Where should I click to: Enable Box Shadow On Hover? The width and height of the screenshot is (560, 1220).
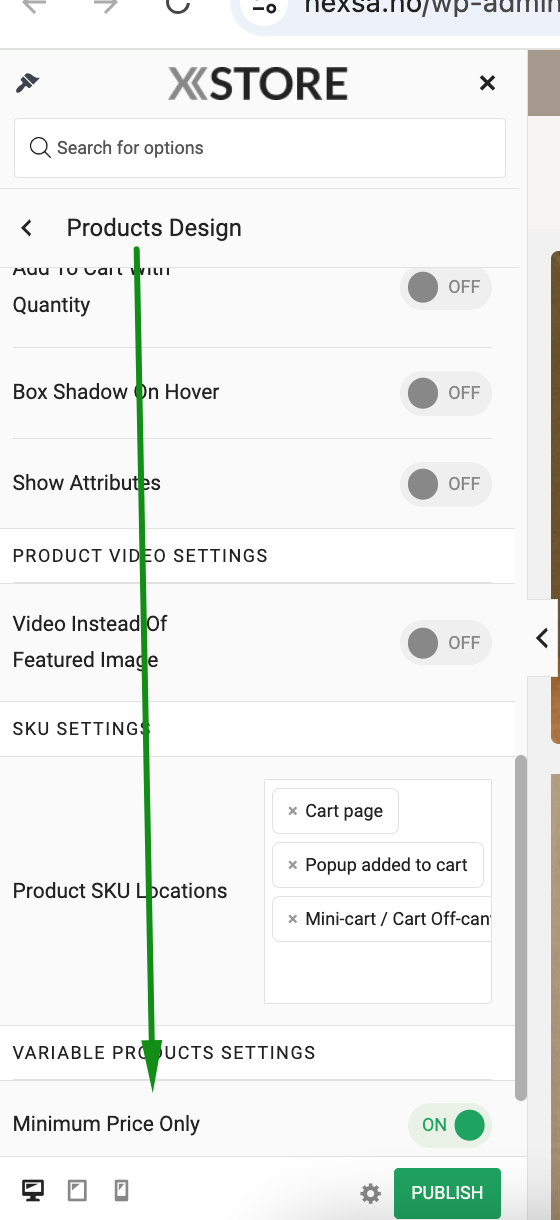tap(446, 393)
